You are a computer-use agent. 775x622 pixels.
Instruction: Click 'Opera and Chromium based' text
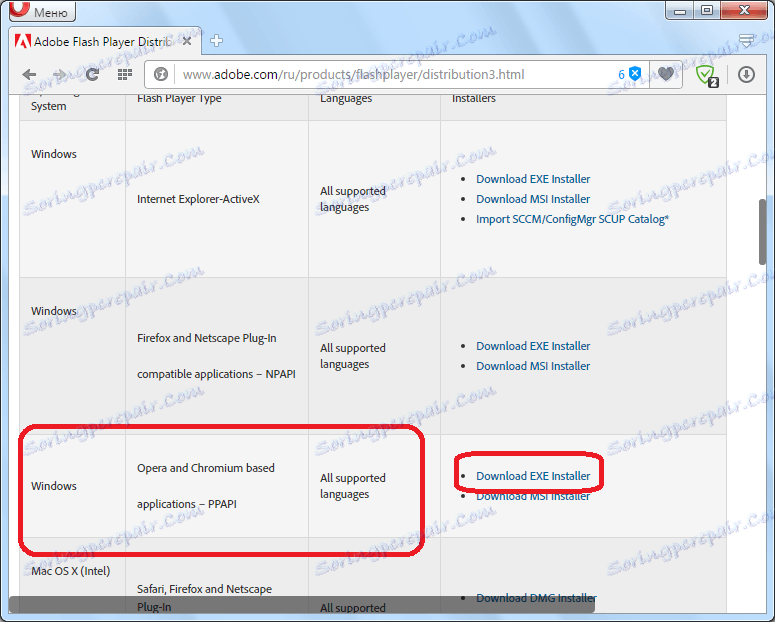[206, 468]
